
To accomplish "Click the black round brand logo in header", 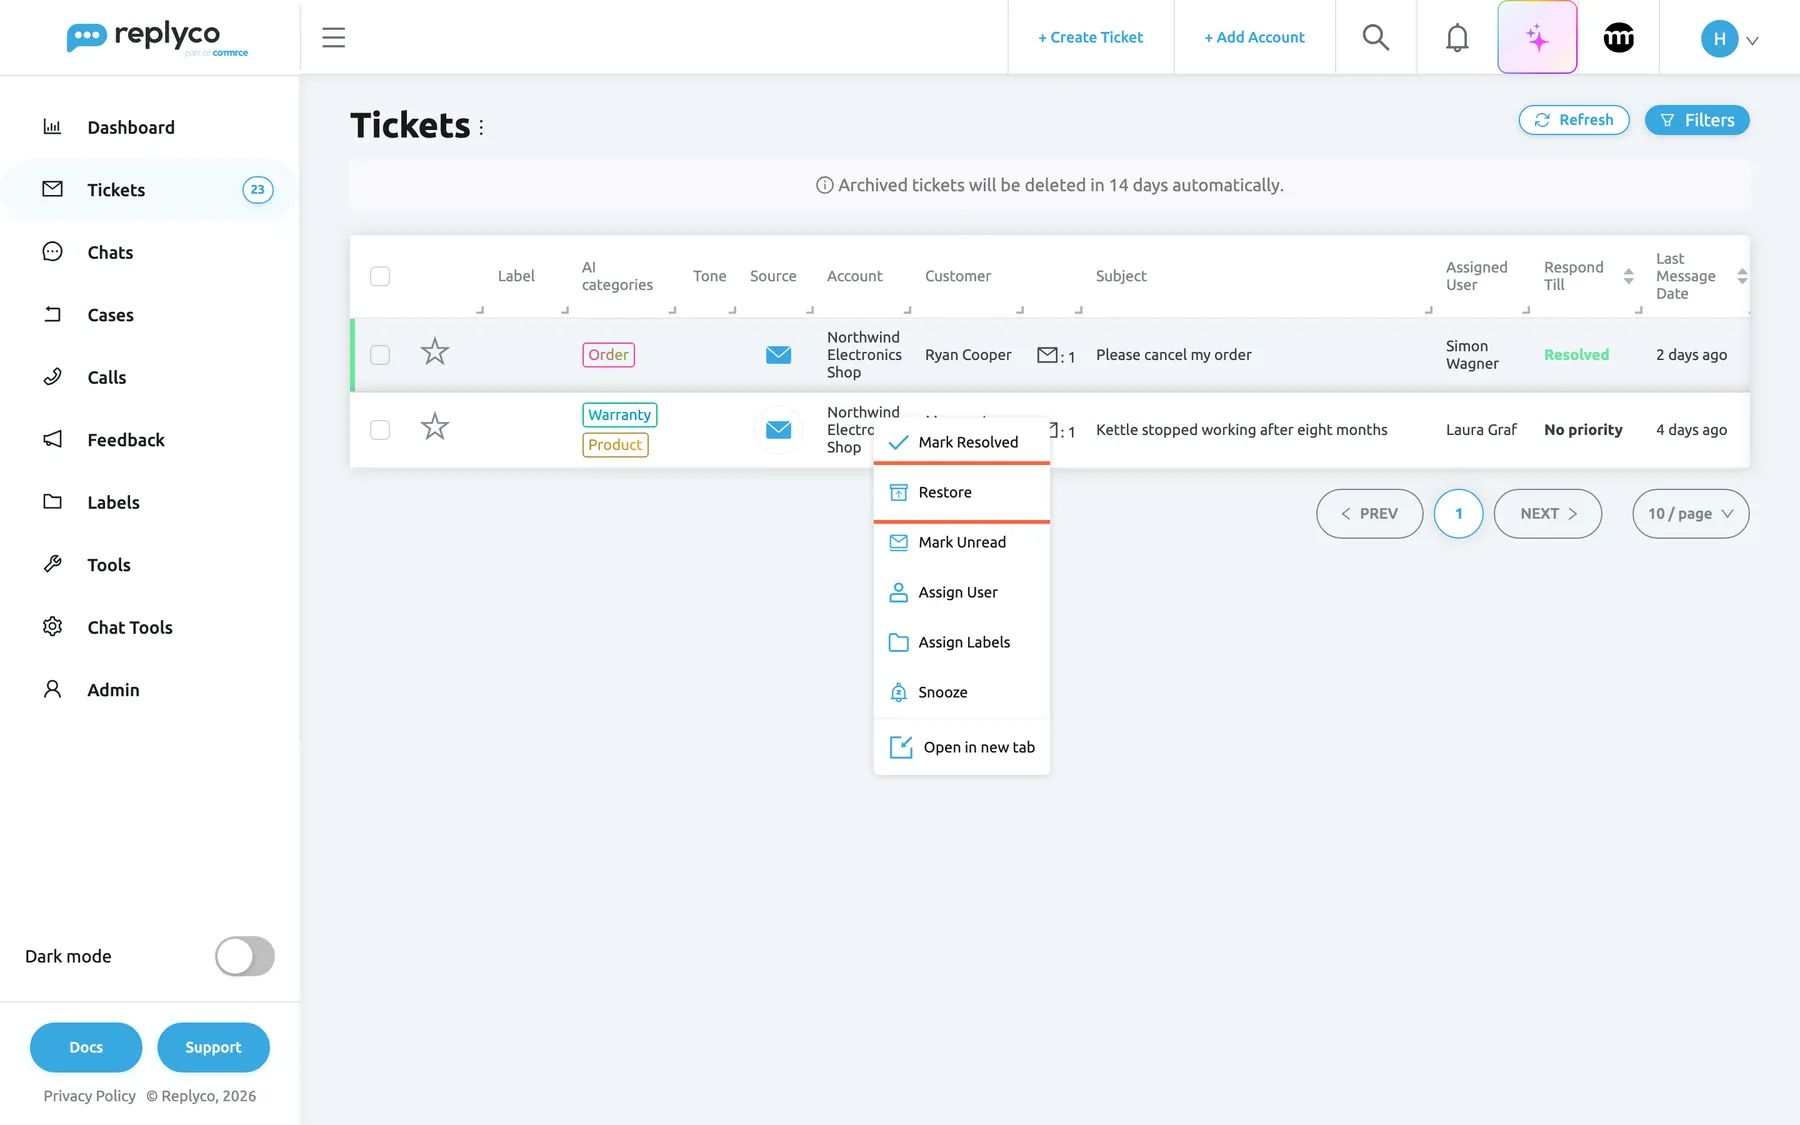I will coord(1618,38).
